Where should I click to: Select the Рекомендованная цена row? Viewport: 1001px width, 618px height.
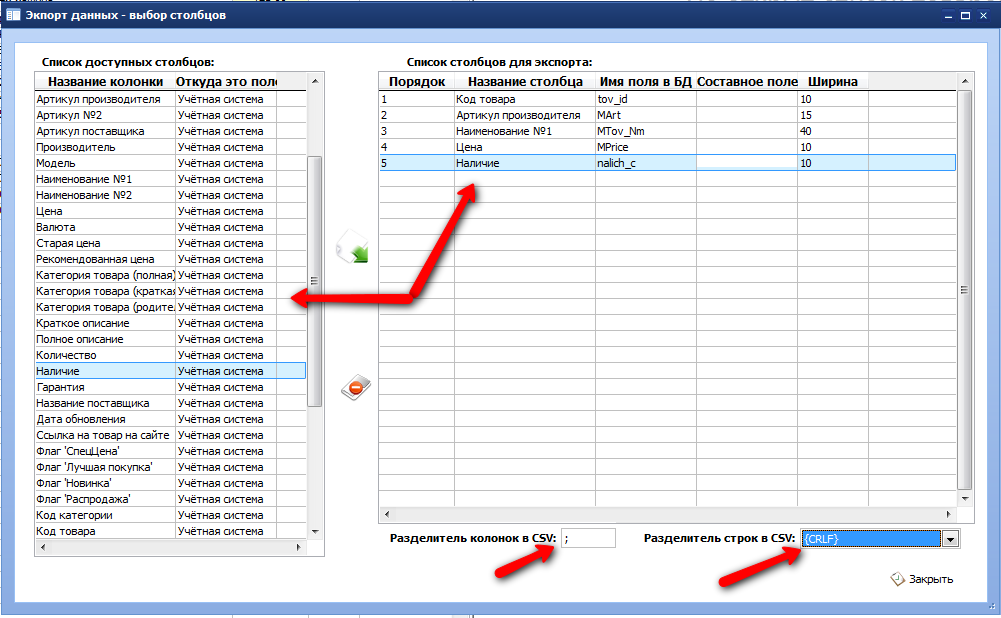[x=170, y=259]
